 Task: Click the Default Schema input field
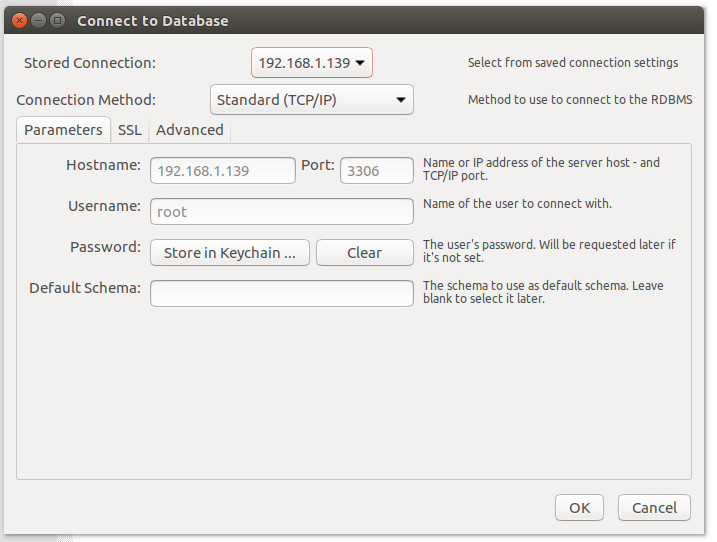coord(281,293)
